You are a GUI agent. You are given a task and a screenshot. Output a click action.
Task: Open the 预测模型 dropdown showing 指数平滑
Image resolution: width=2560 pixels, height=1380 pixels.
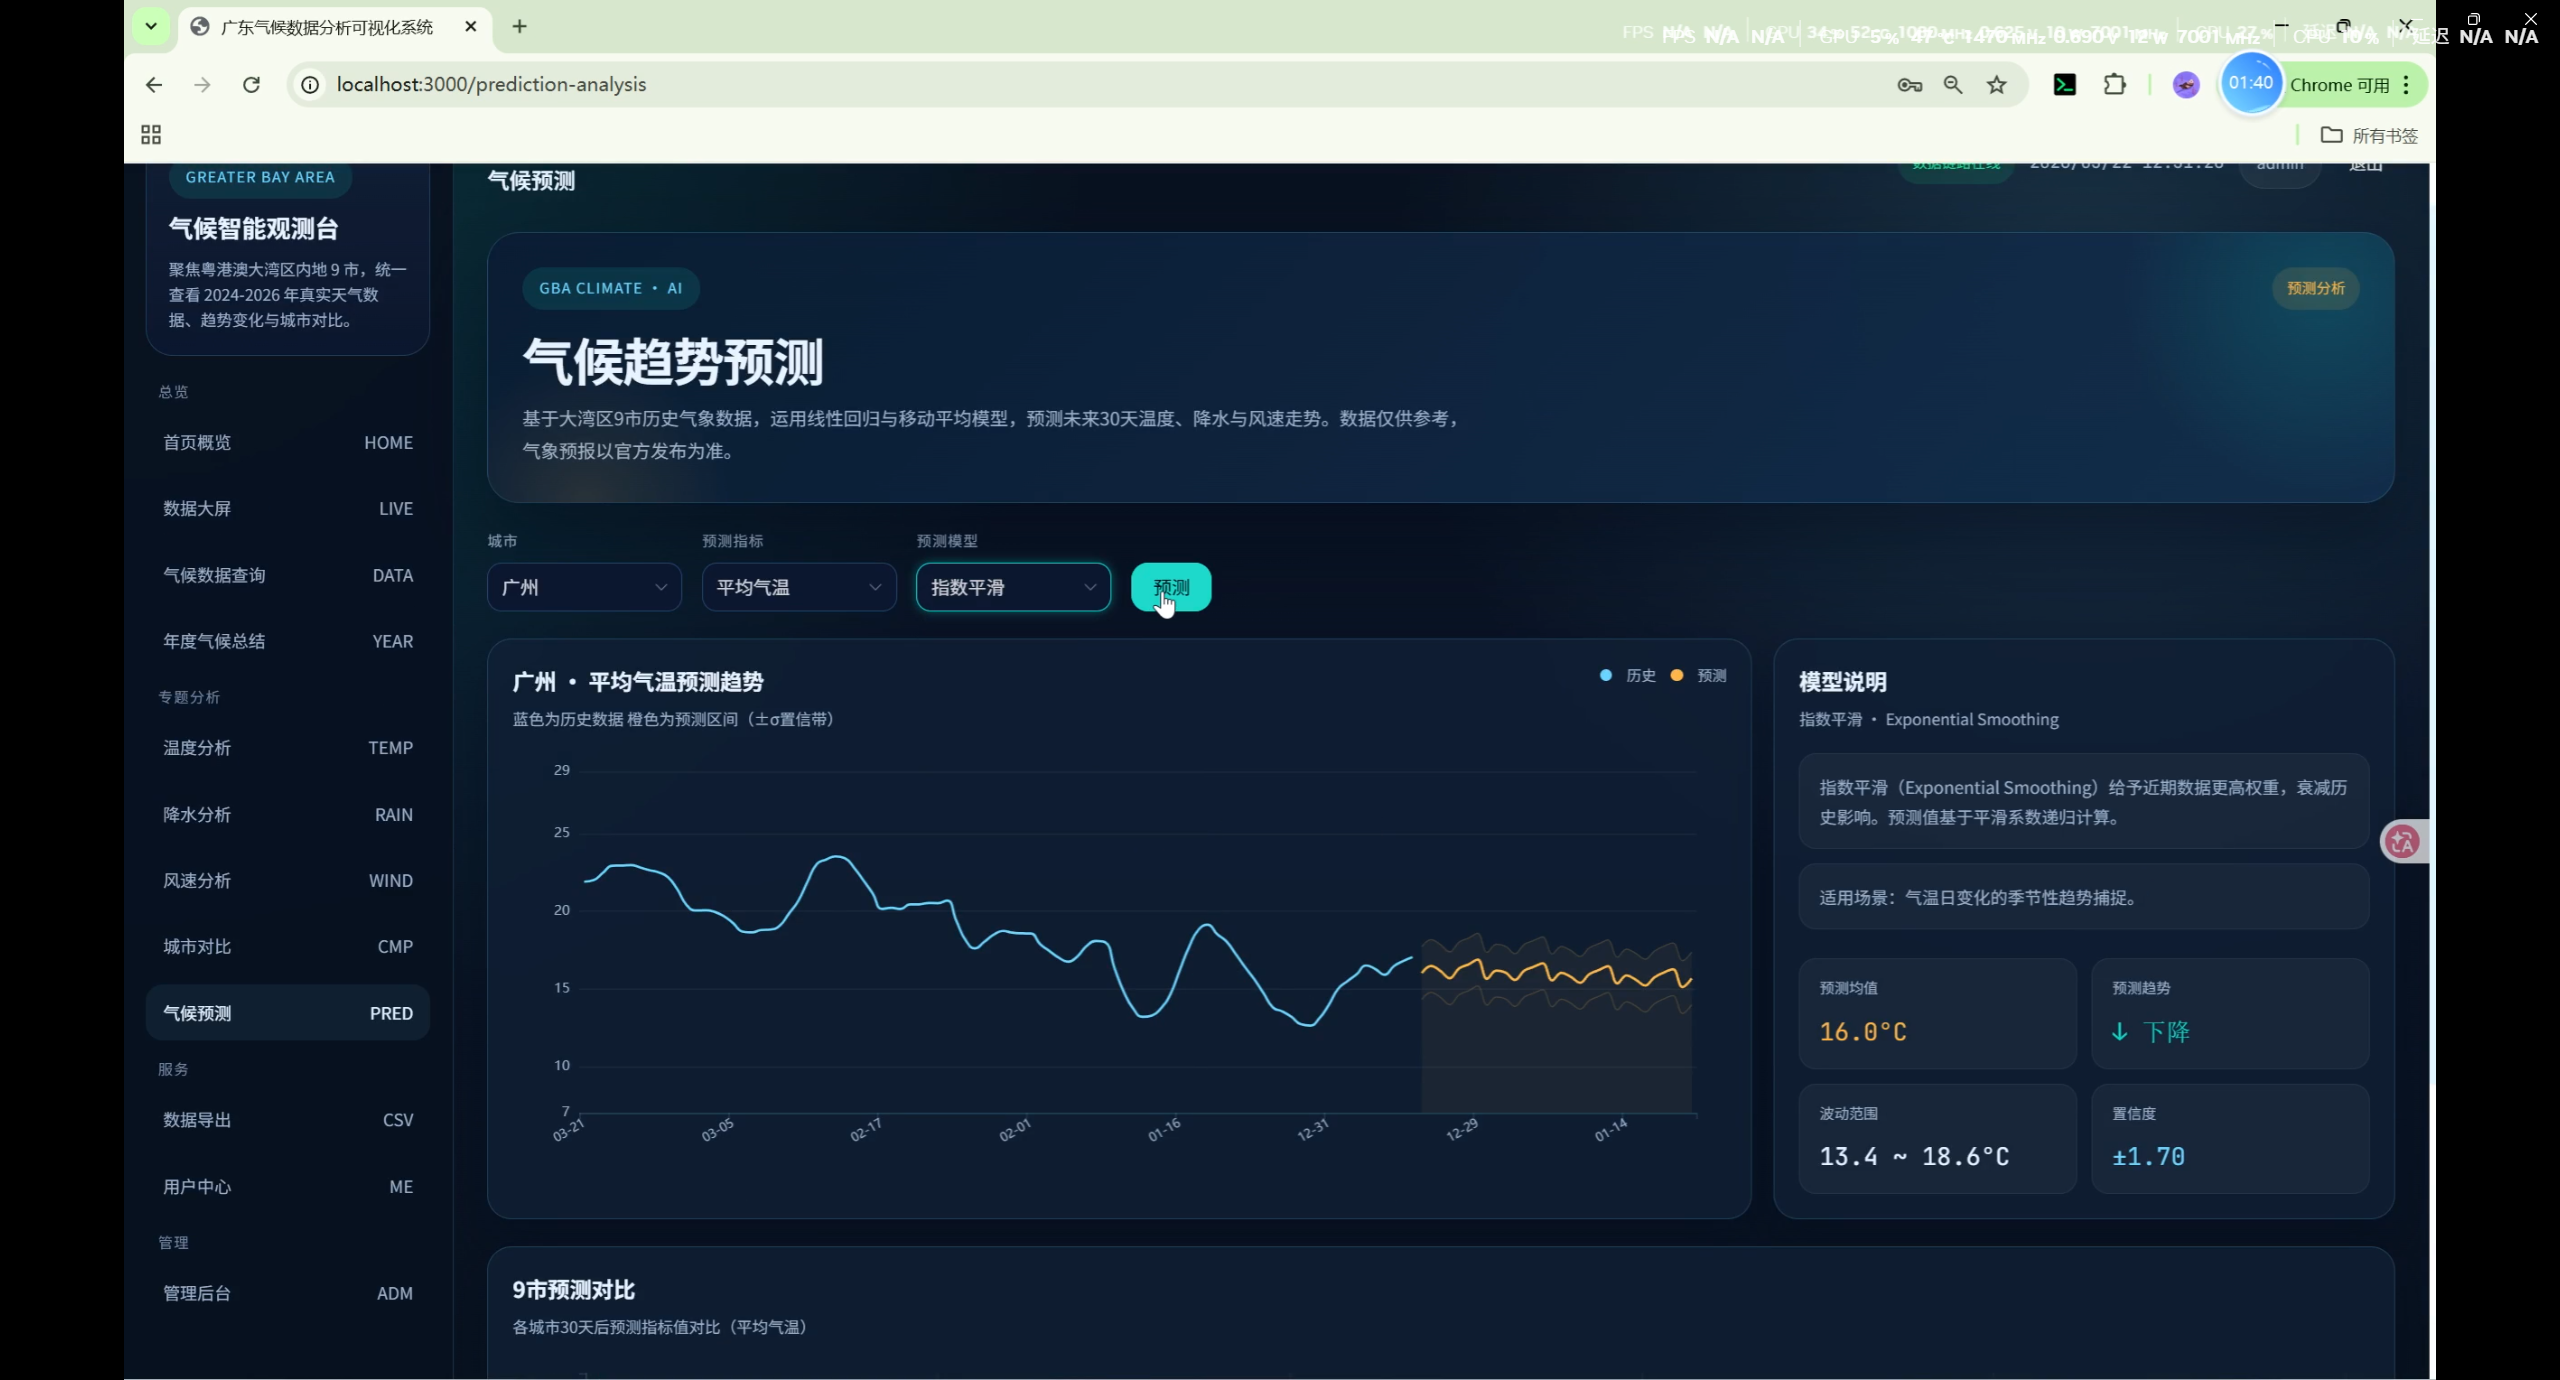[x=1012, y=587]
